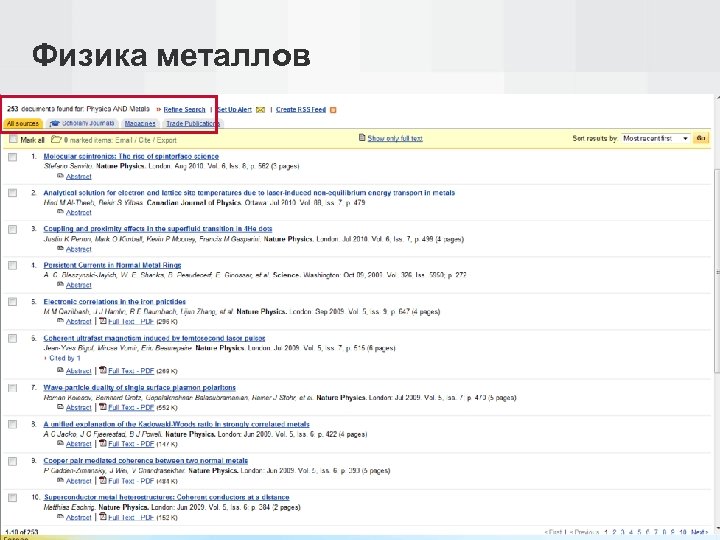Tick checkbox for result 5 Electronic correlations
The width and height of the screenshot is (720, 540).
12,302
